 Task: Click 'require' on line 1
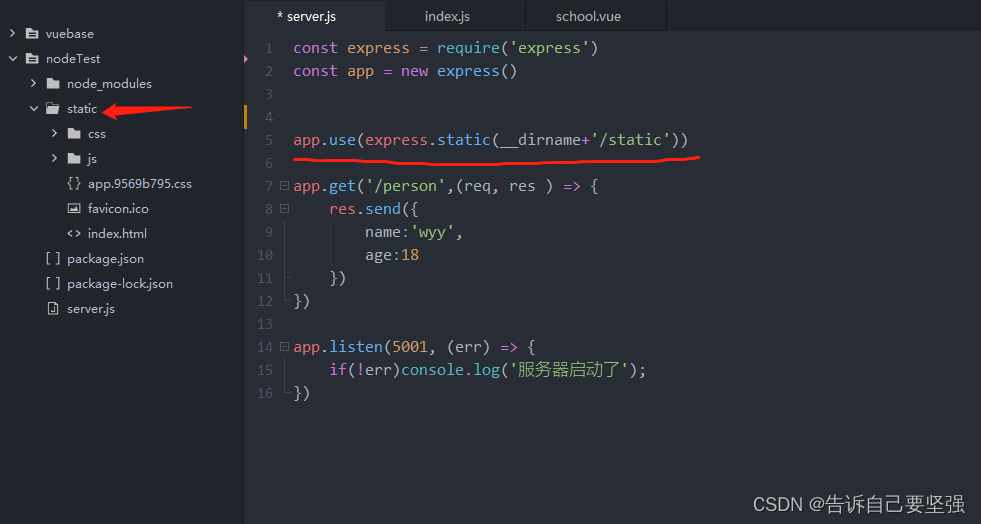coord(468,48)
